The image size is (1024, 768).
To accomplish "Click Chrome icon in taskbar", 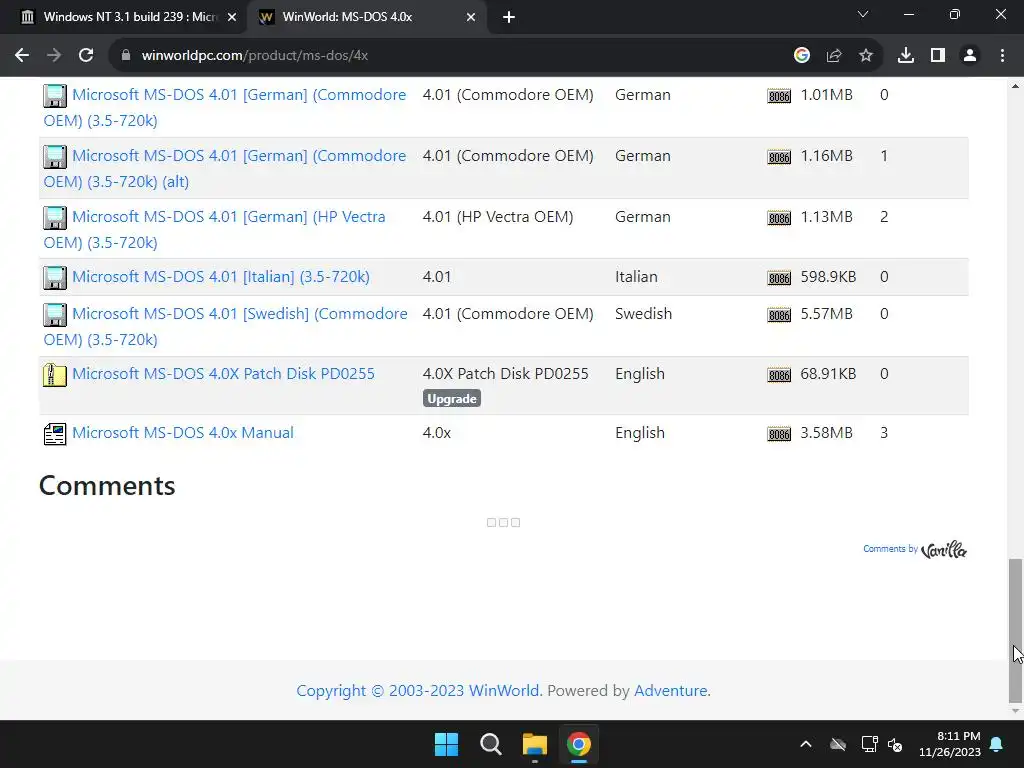I will click(x=579, y=744).
